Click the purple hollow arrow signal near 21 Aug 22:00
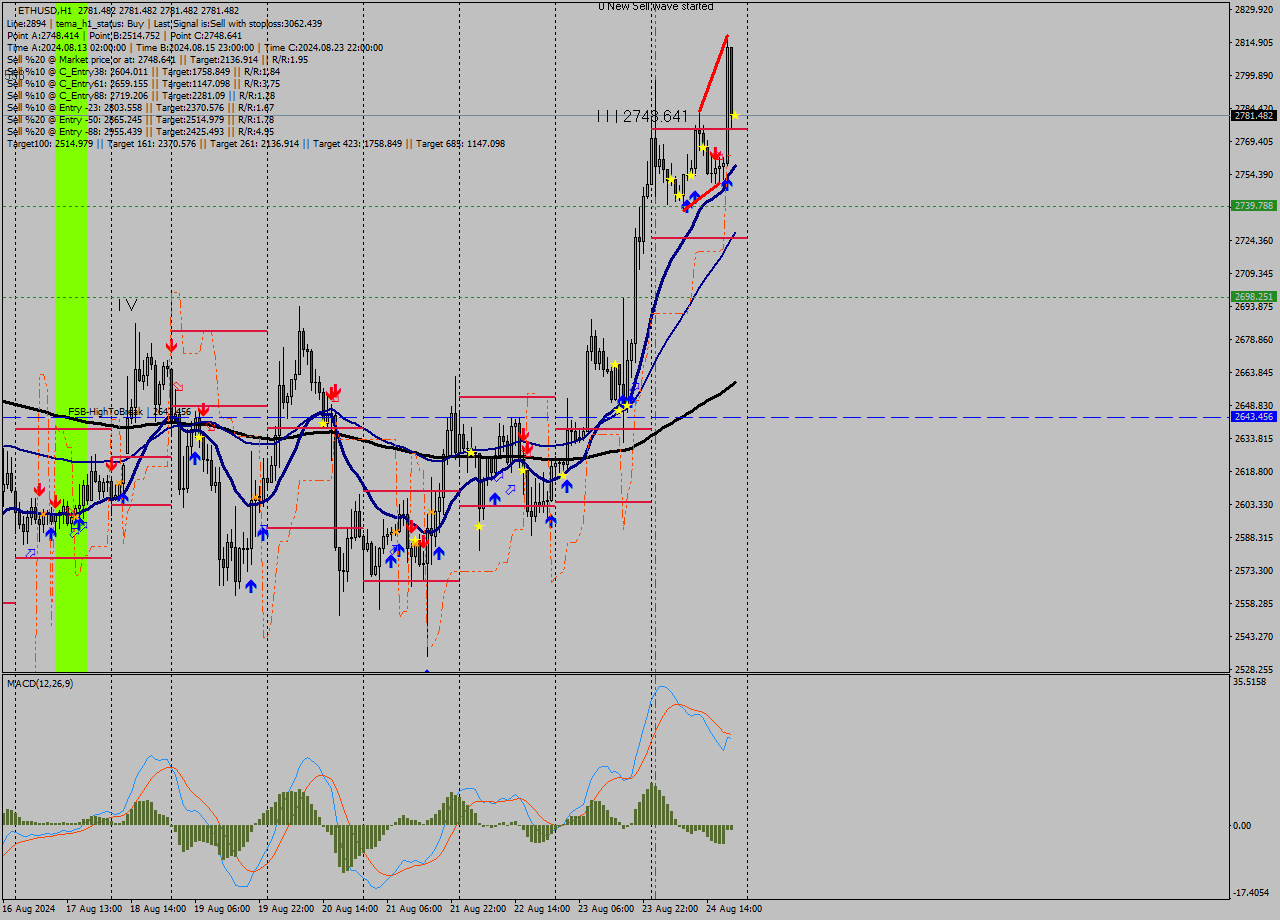The width and height of the screenshot is (1280, 920). (511, 487)
